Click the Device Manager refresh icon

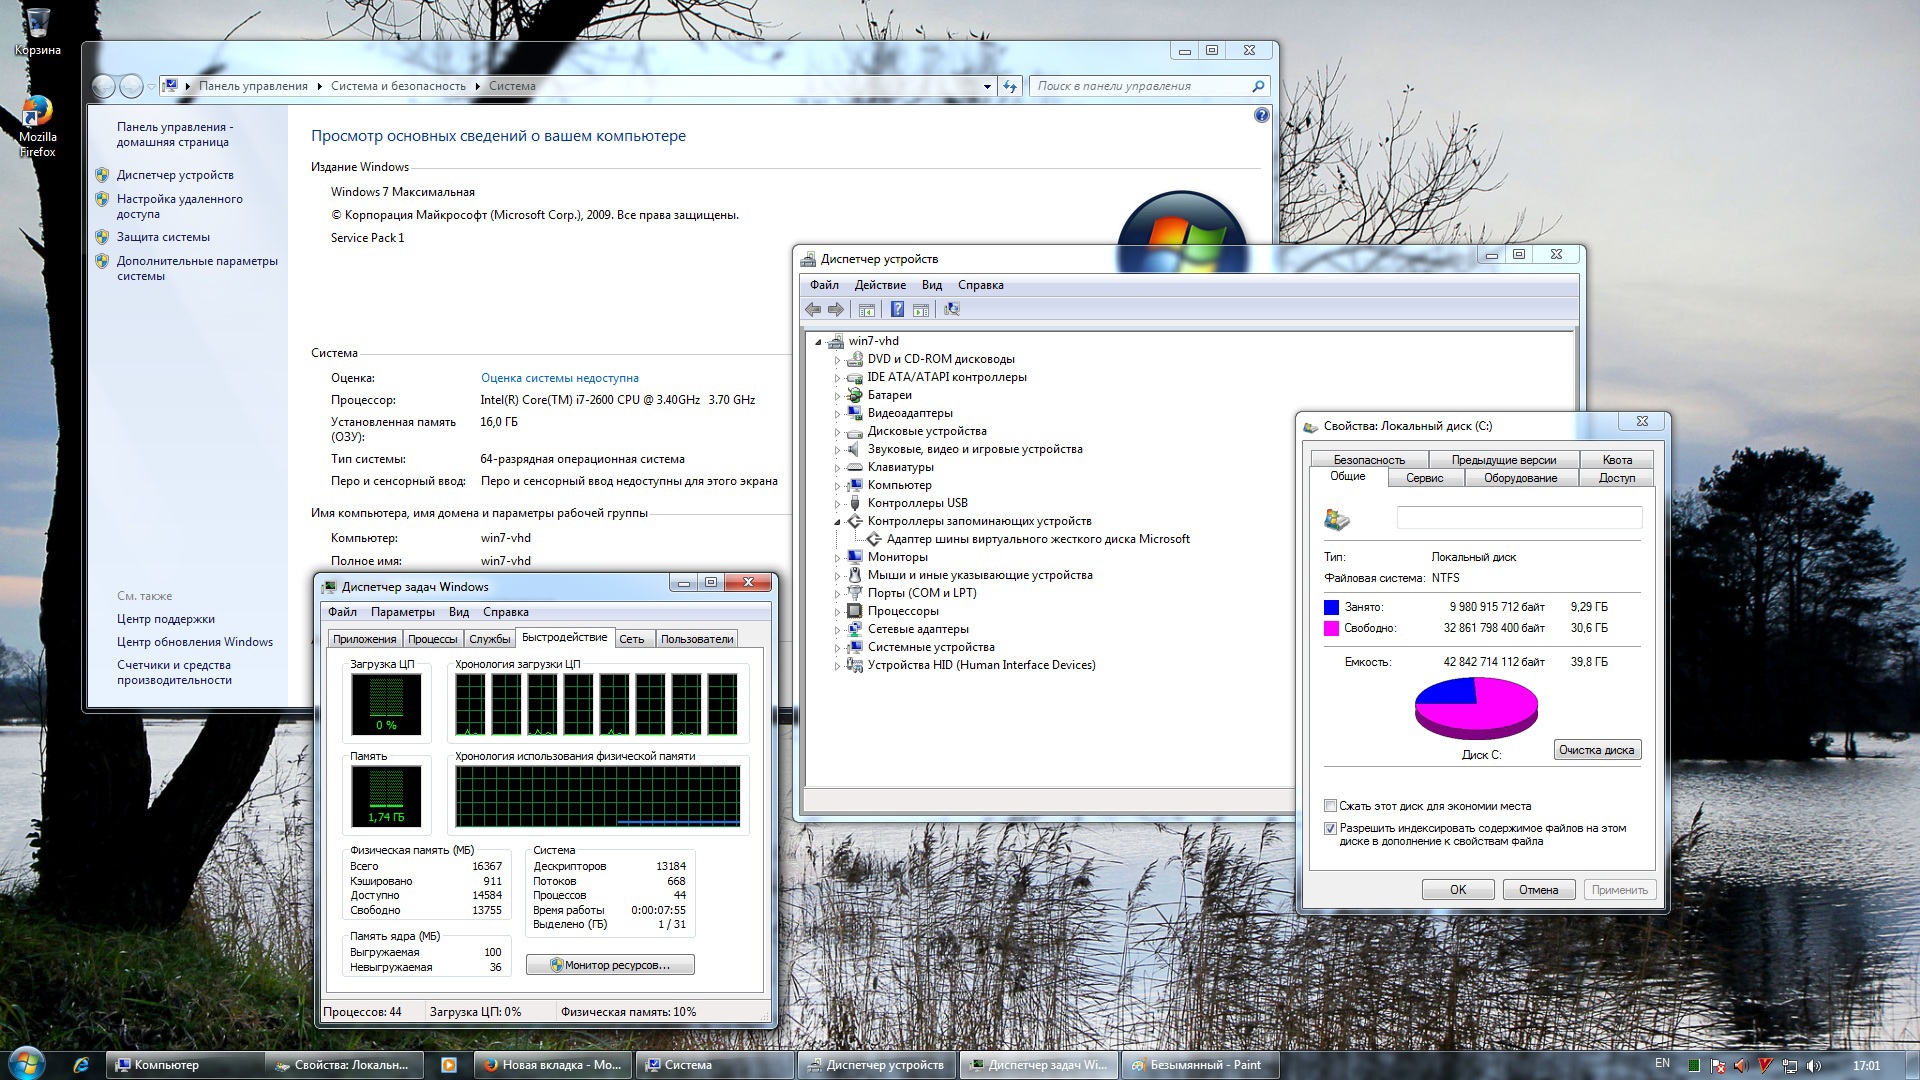click(952, 310)
